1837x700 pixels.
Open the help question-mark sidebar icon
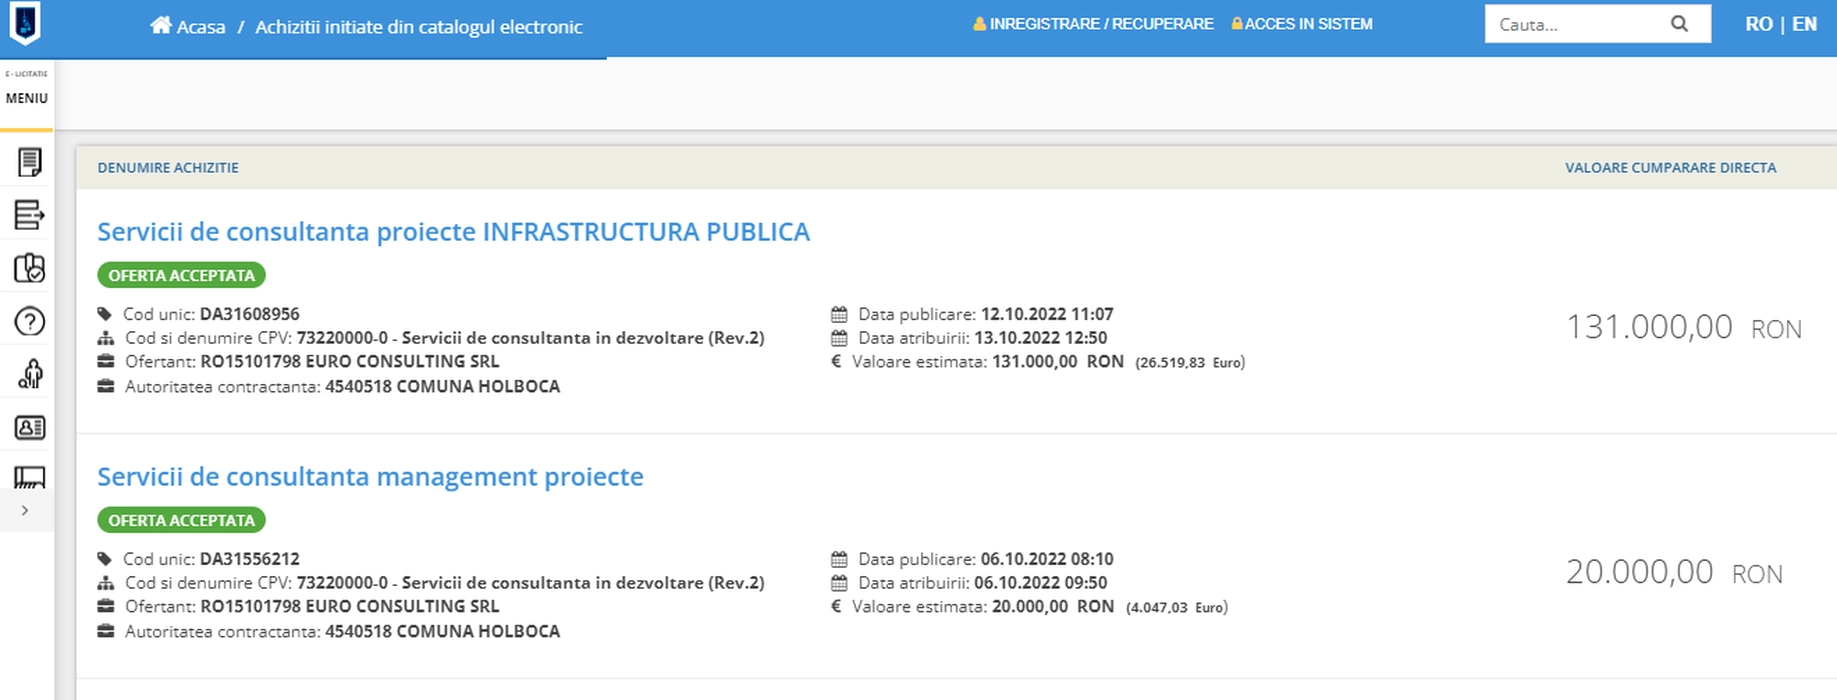point(30,321)
